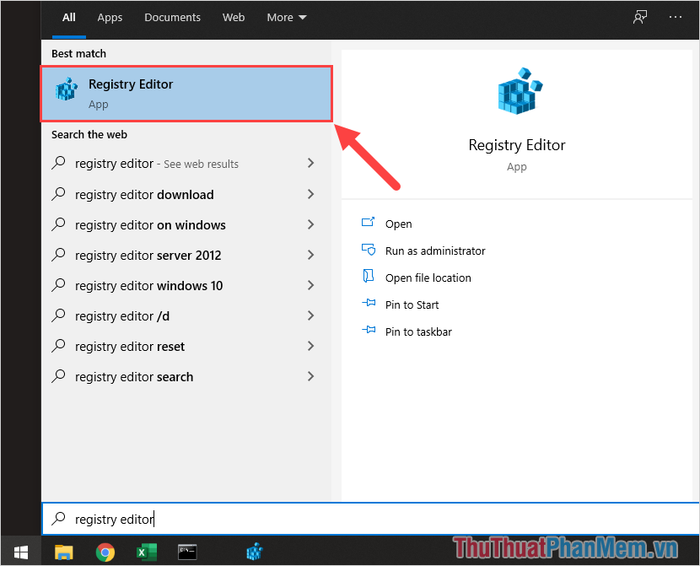Click the pin icon beside Pin to taskbar
Viewport: 700px width, 566px height.
368,329
